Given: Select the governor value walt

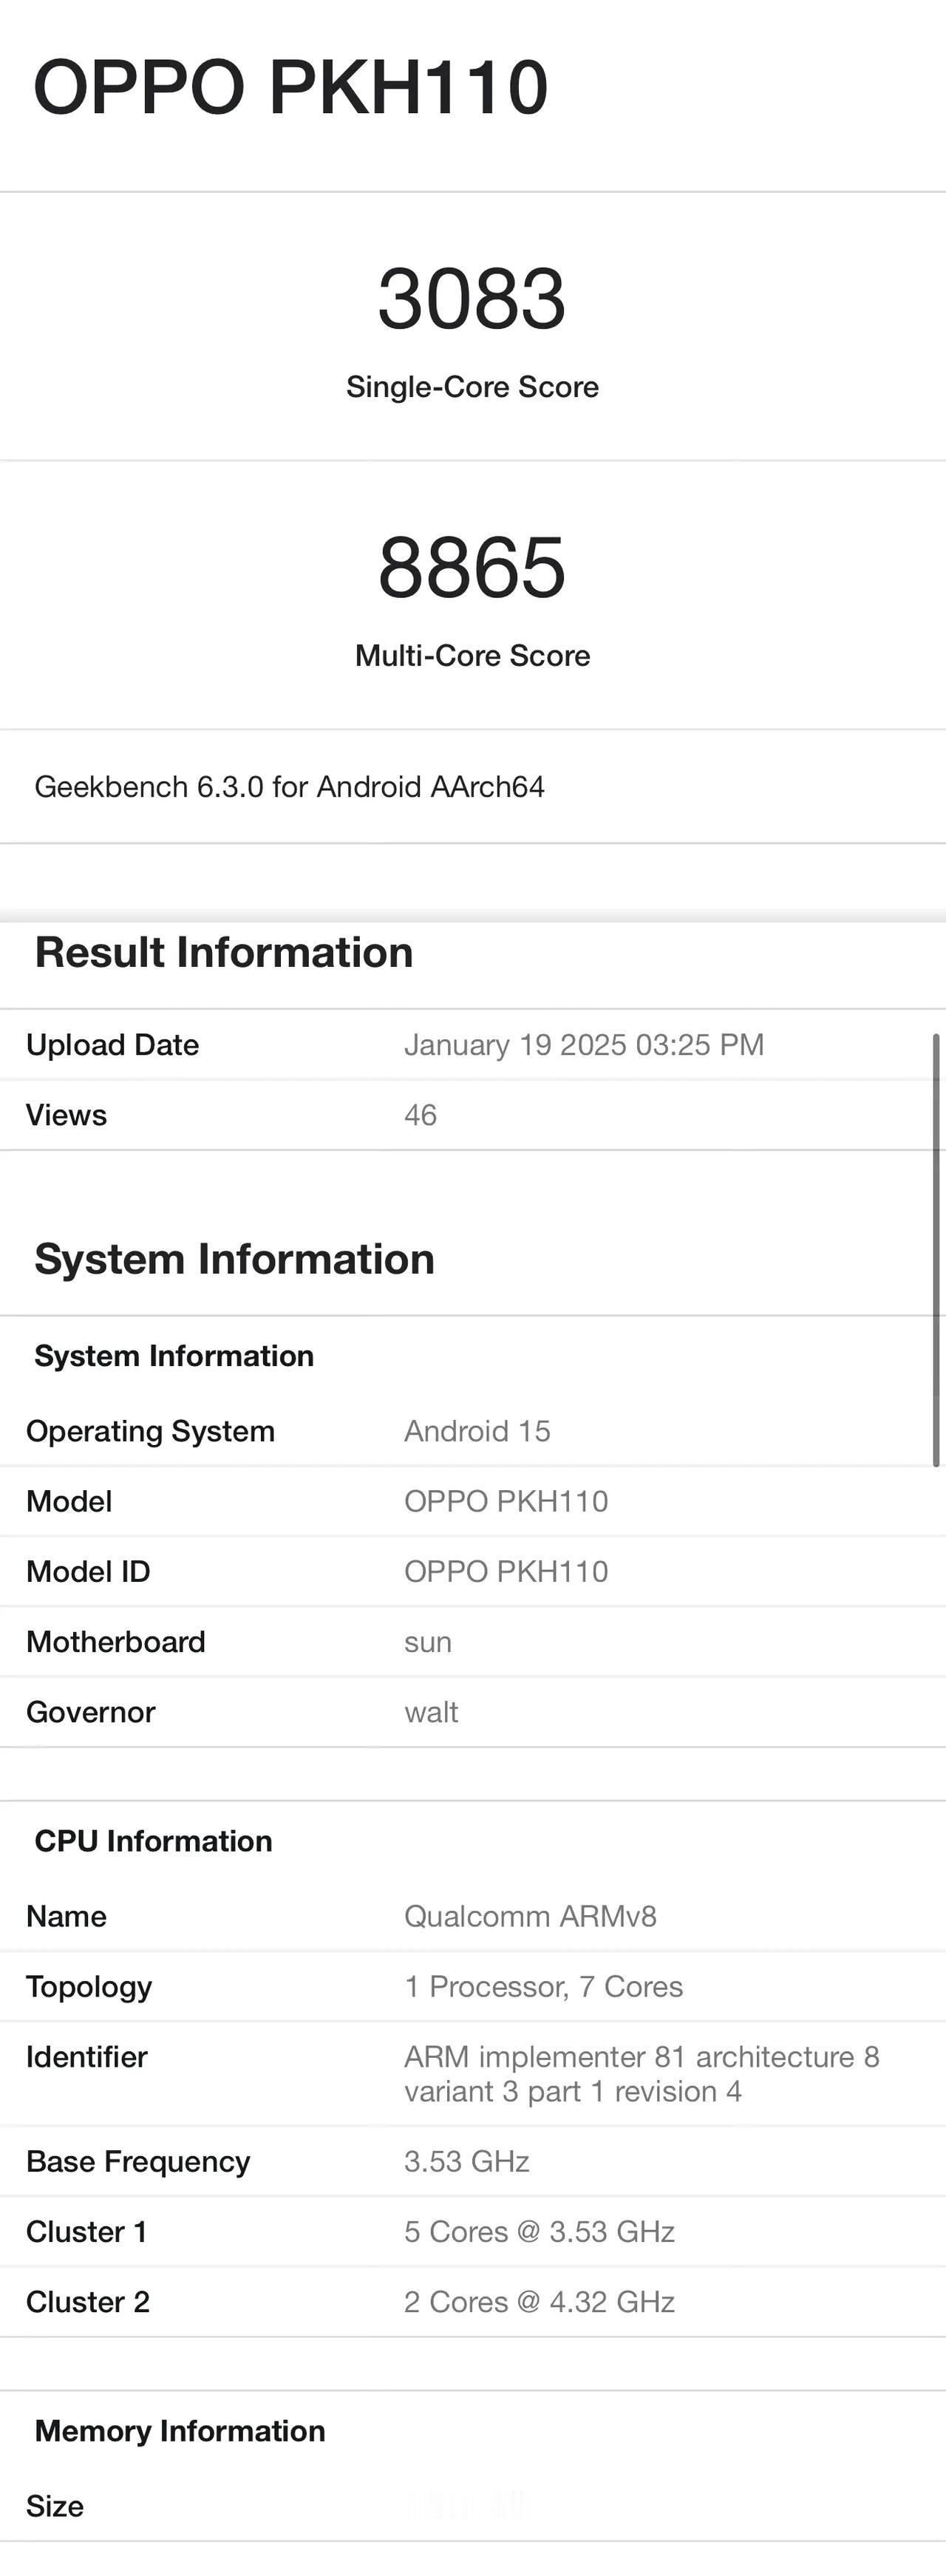Looking at the screenshot, I should point(431,1712).
